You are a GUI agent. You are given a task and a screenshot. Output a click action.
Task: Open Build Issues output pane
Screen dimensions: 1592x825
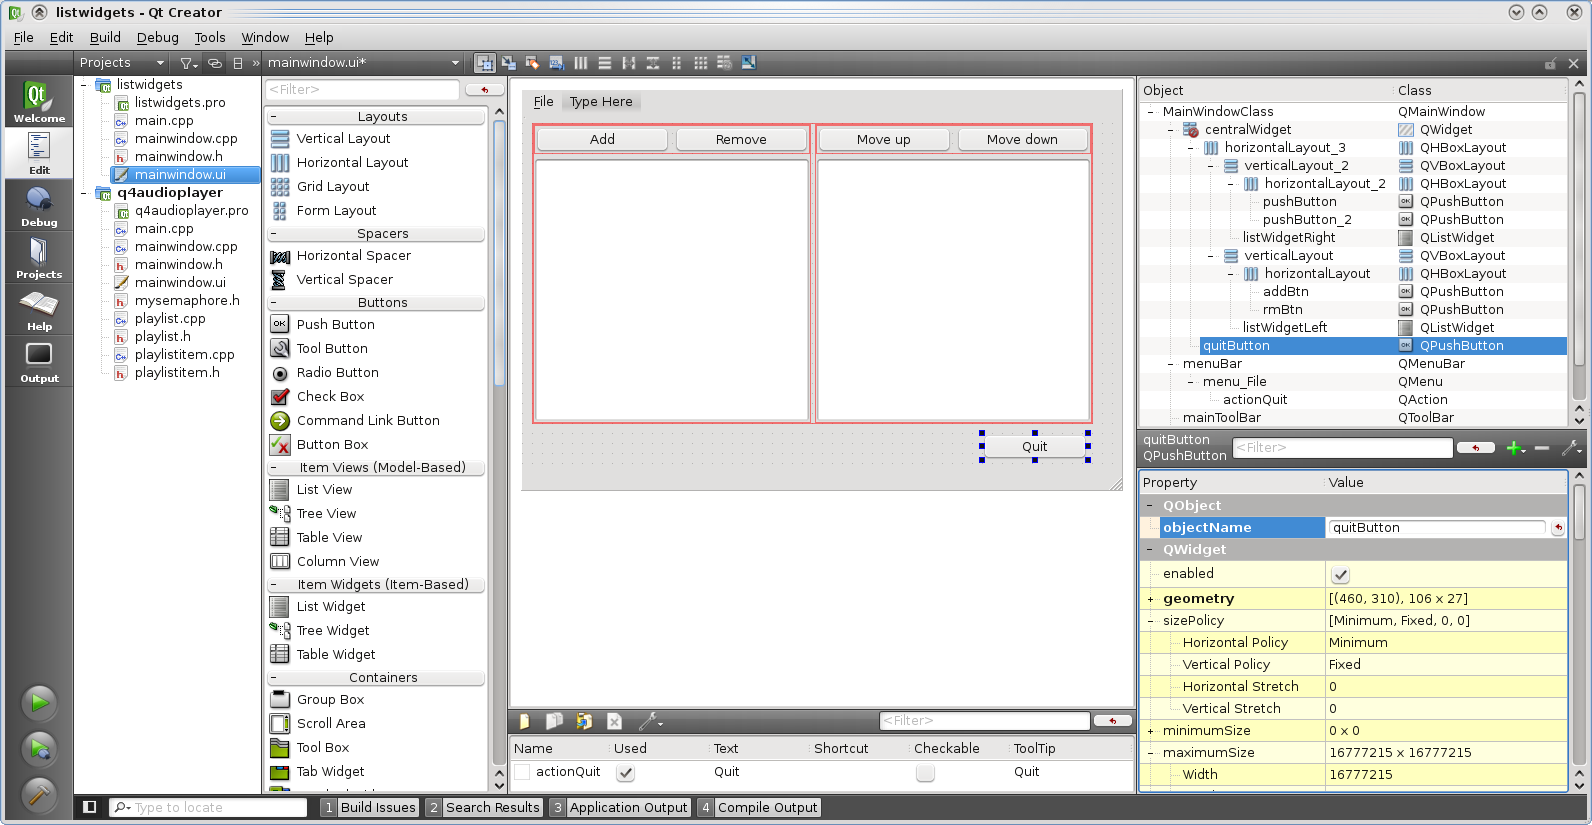click(x=369, y=808)
